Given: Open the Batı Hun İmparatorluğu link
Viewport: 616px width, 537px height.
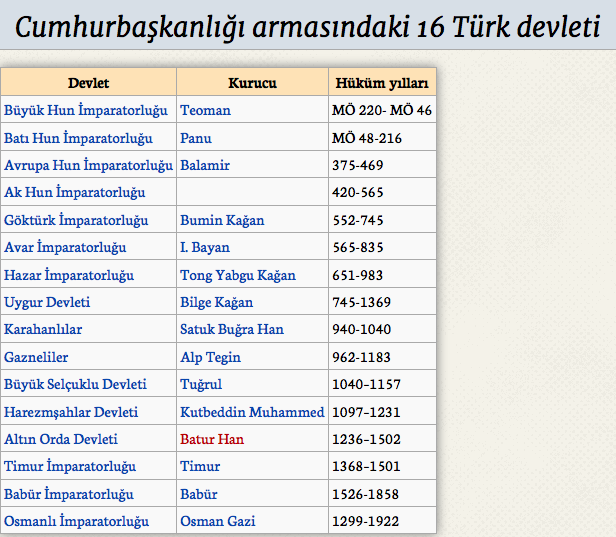Looking at the screenshot, I should point(78,138).
